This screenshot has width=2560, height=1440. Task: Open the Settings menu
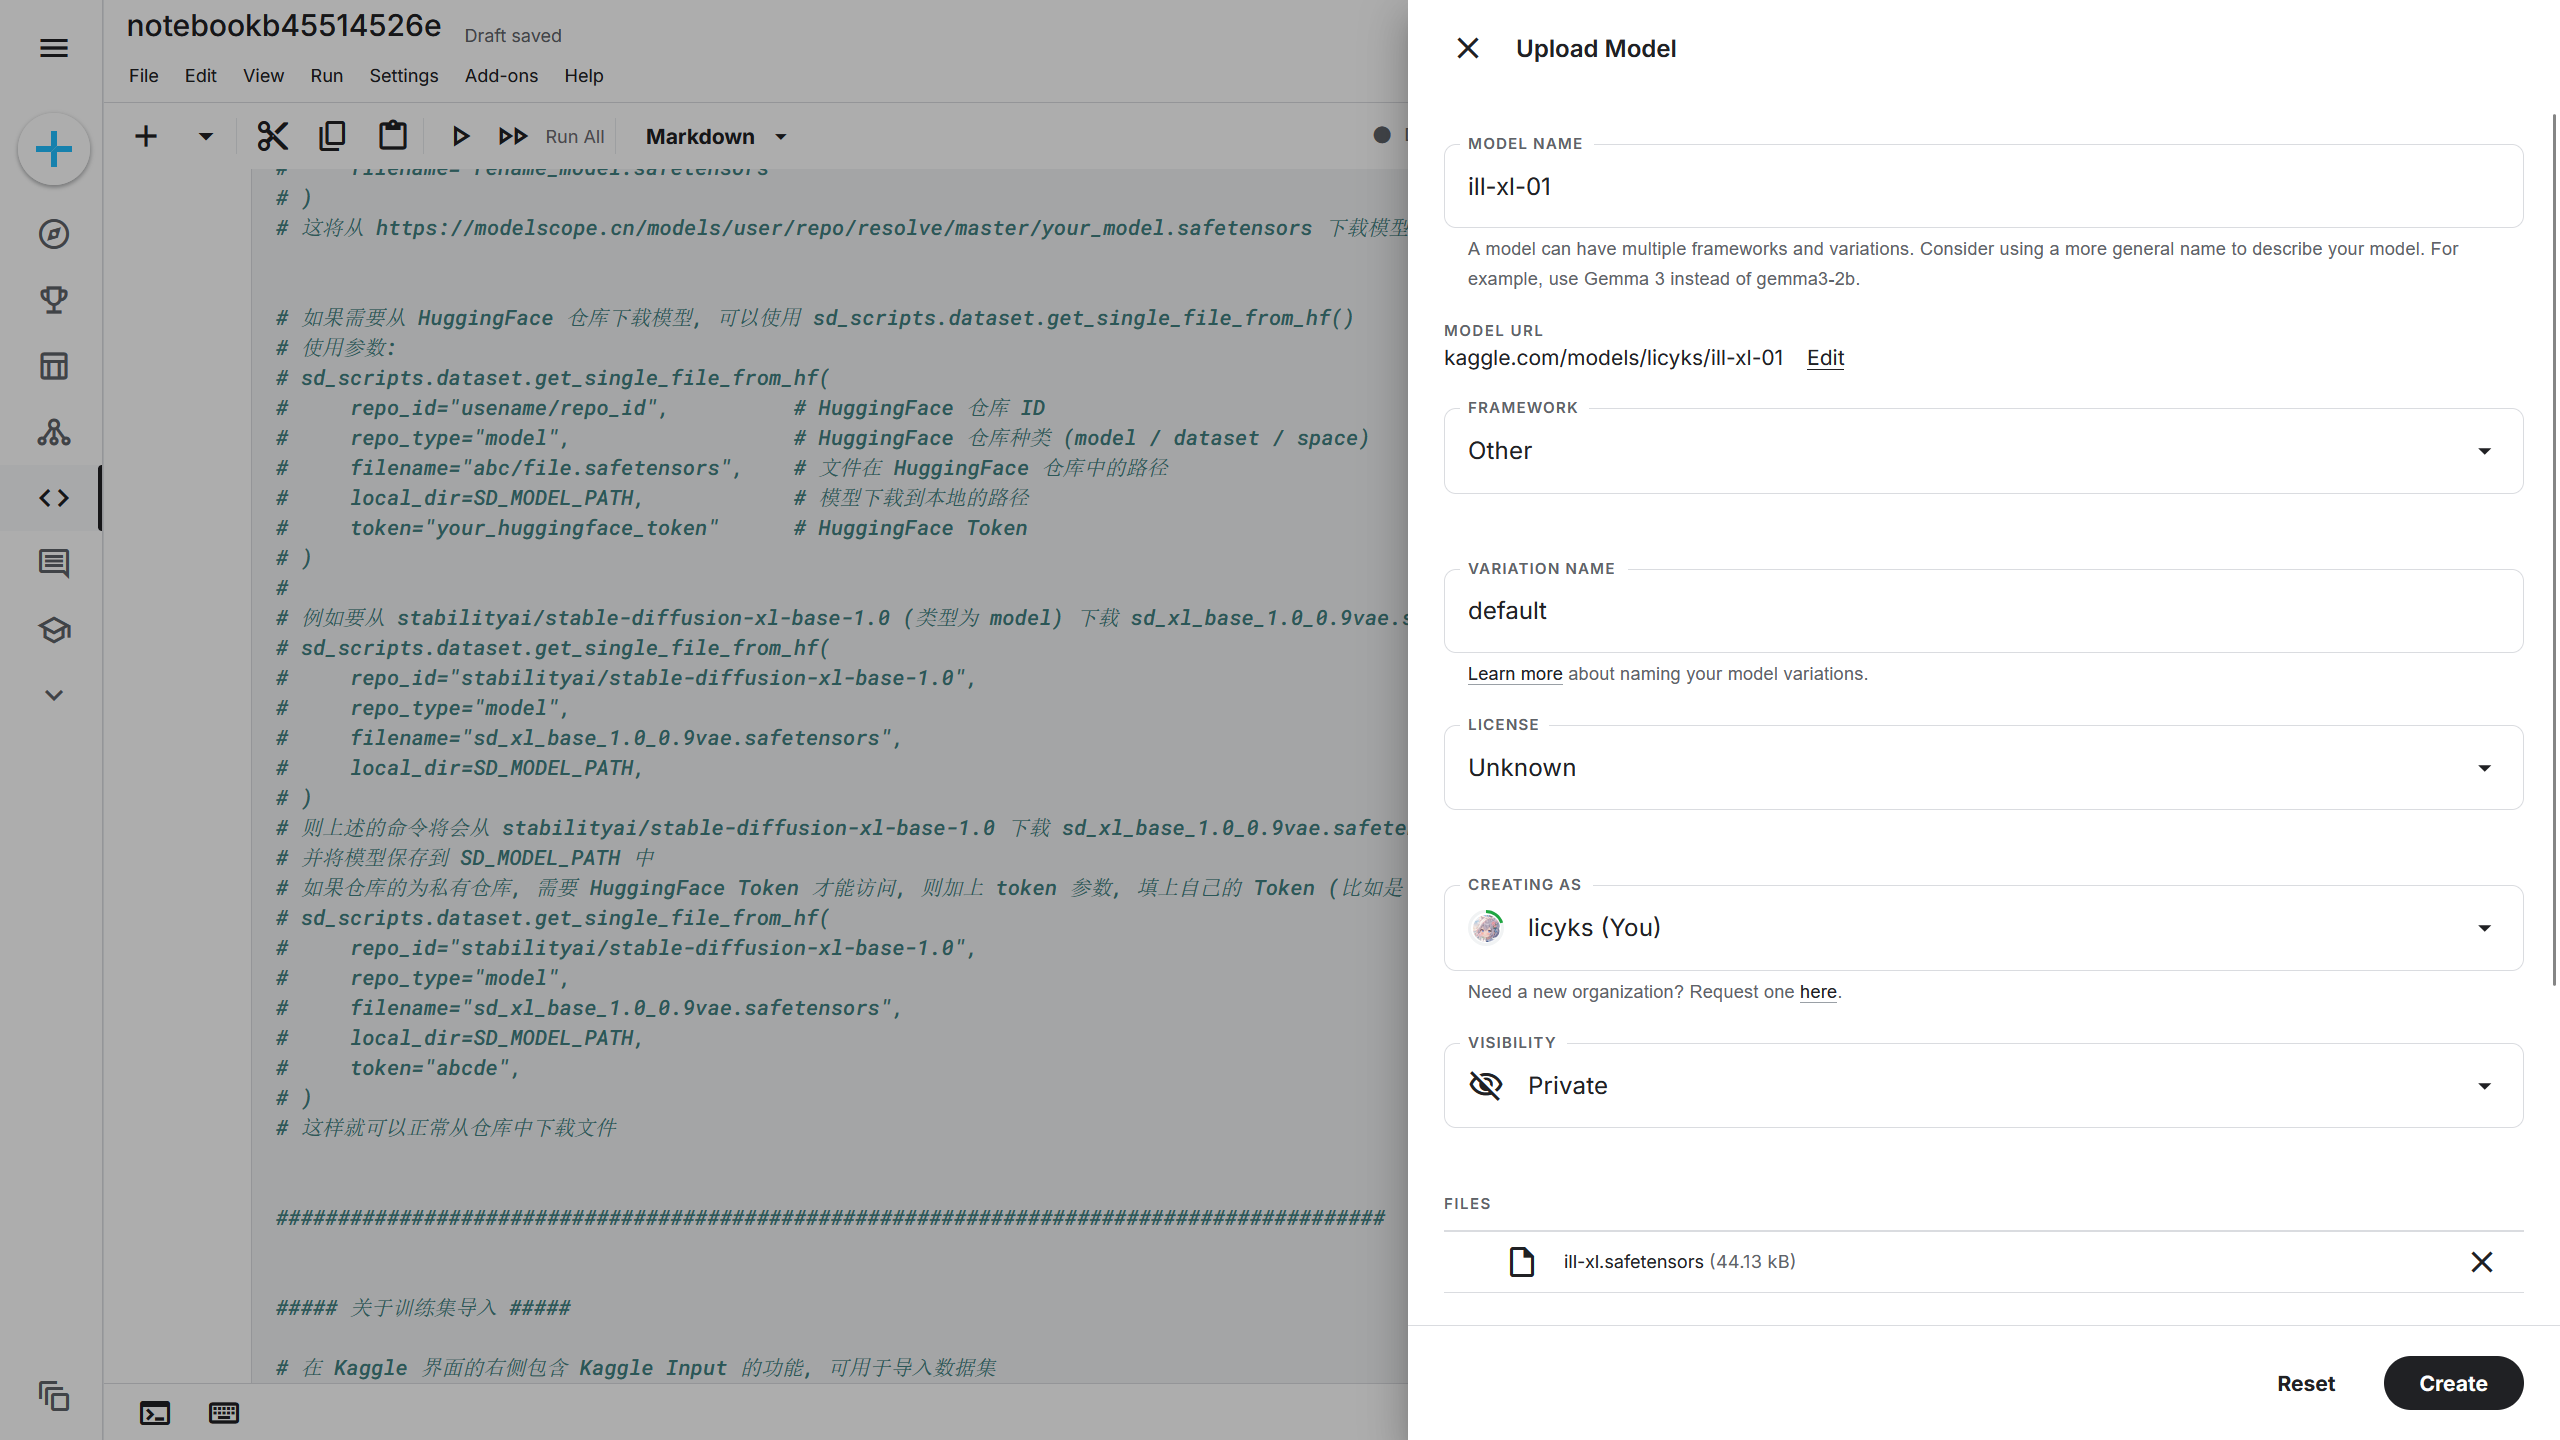pos(403,76)
